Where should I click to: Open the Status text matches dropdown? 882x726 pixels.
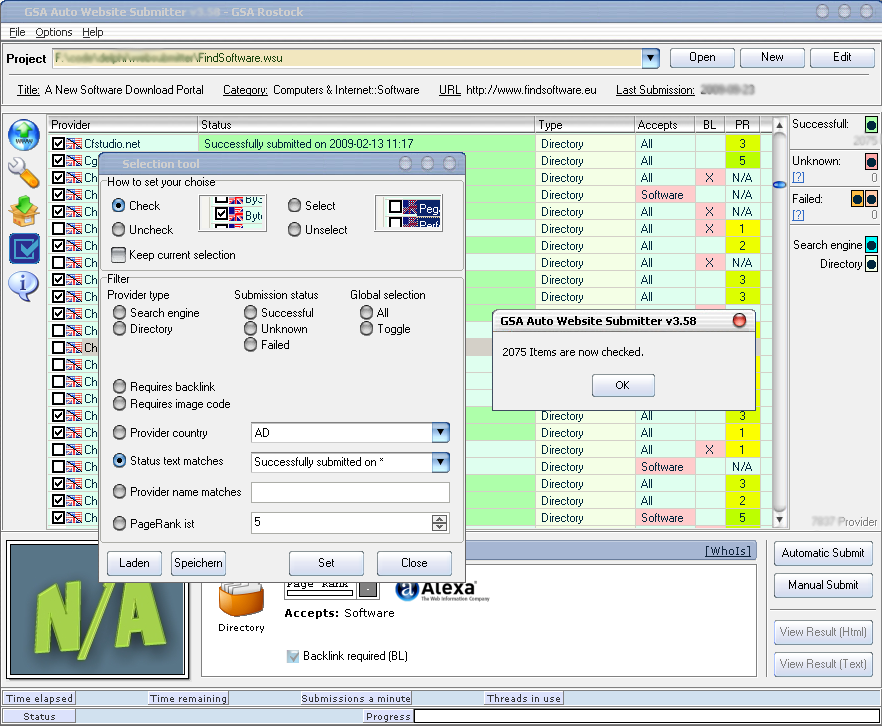tap(440, 462)
